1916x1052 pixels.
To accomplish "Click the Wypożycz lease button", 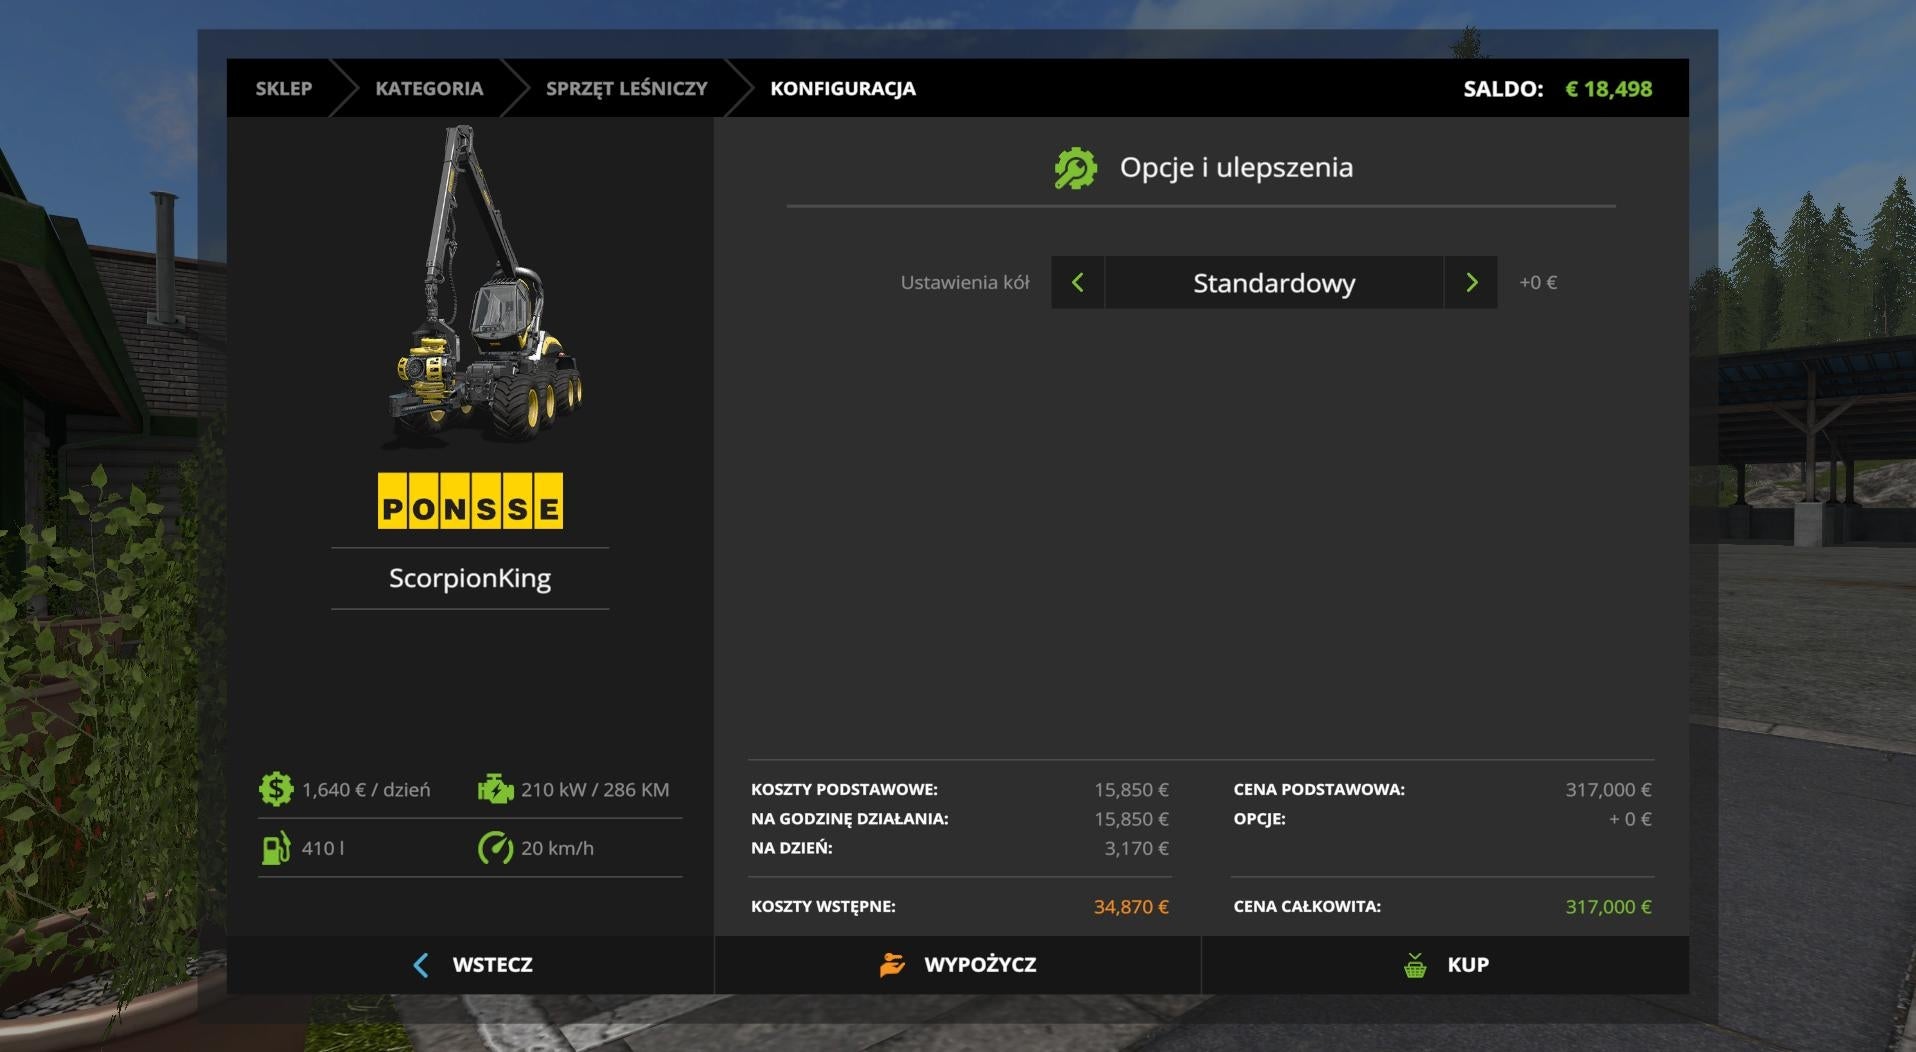I will click(x=958, y=965).
